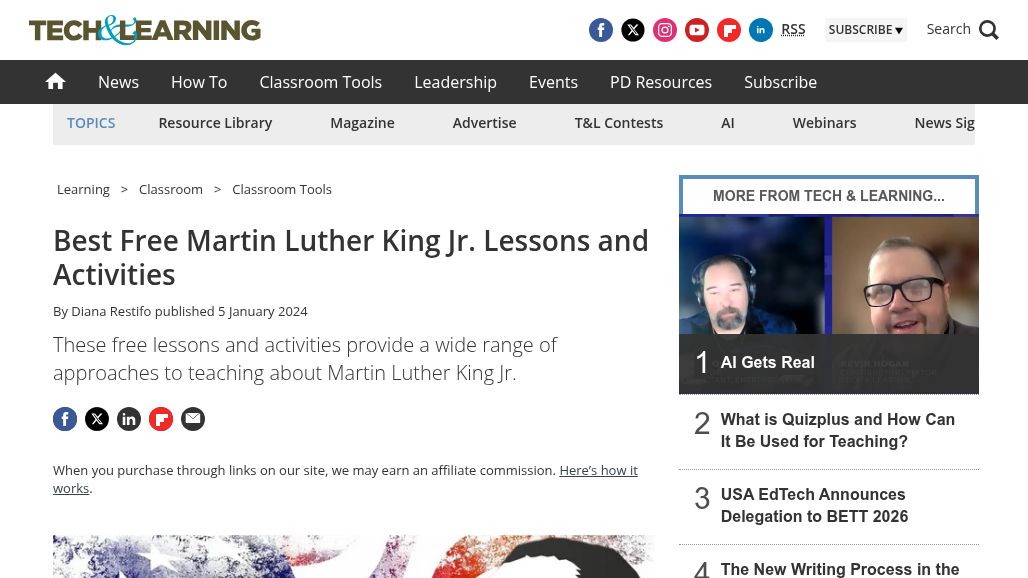Open the Webinars topic tab
This screenshot has width=1028, height=578.
824,123
